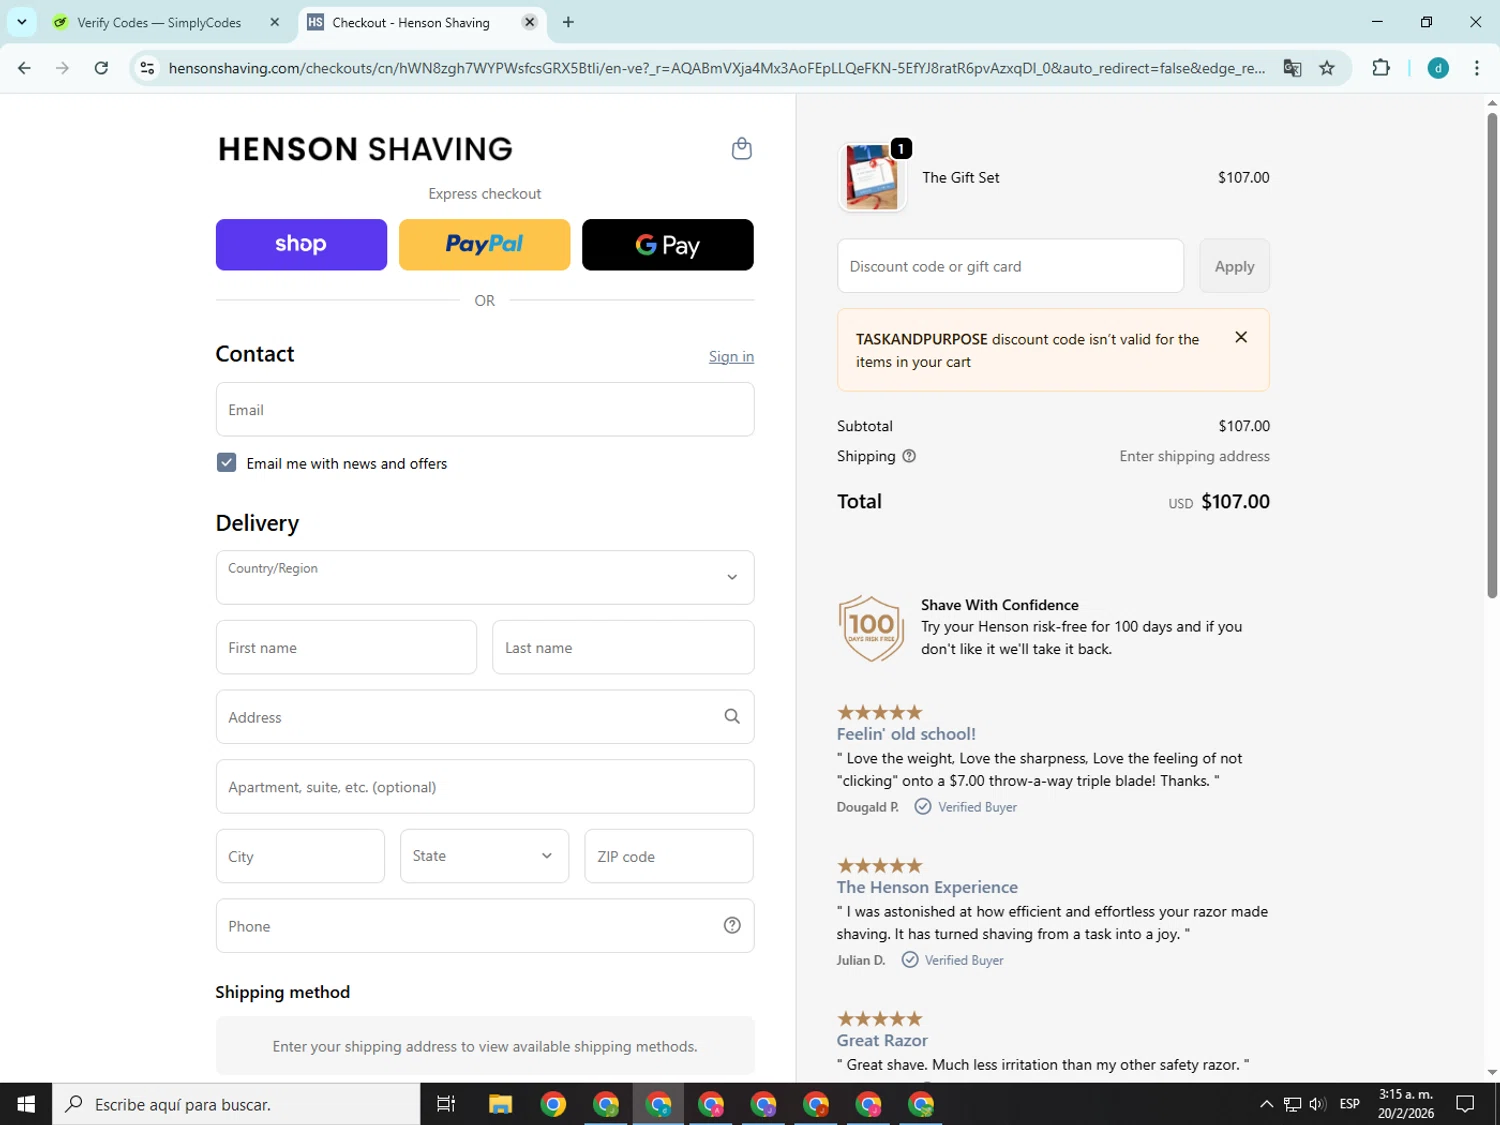
Task: Open the shopping bag cart icon
Action: pyautogui.click(x=741, y=149)
